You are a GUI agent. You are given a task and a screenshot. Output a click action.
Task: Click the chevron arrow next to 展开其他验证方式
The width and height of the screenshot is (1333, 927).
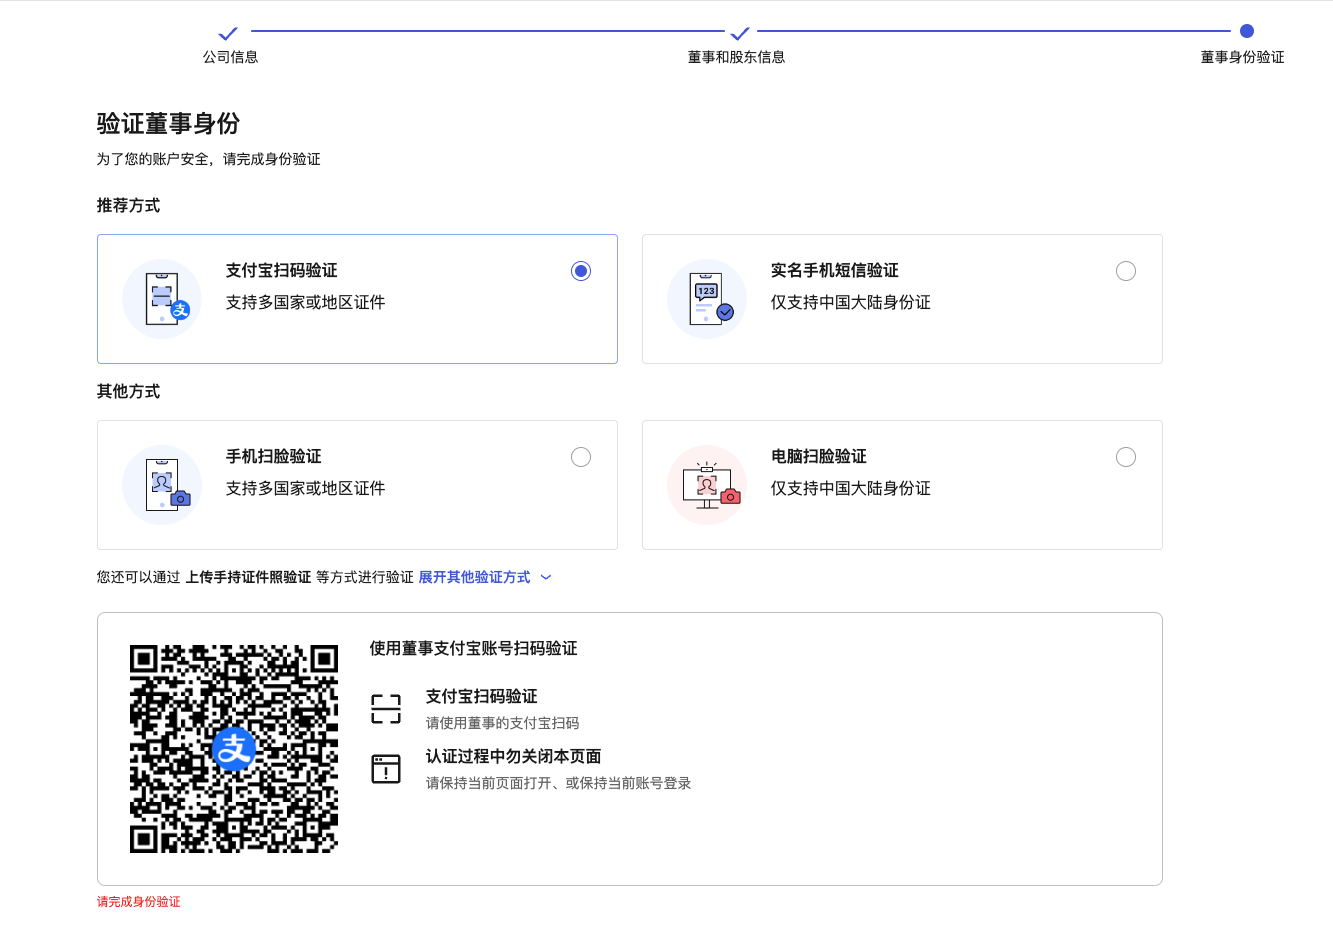tap(546, 577)
